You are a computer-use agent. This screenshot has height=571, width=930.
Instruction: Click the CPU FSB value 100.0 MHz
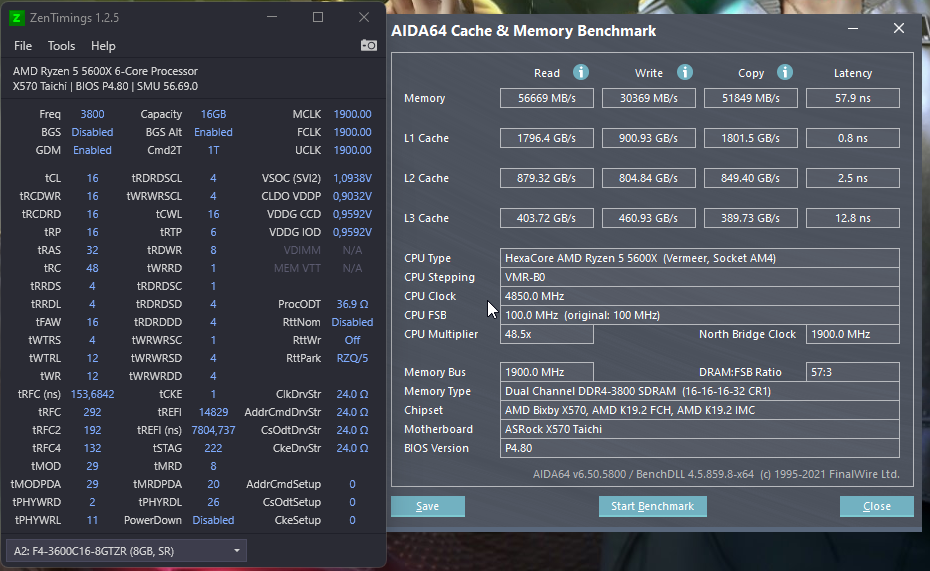coord(700,315)
